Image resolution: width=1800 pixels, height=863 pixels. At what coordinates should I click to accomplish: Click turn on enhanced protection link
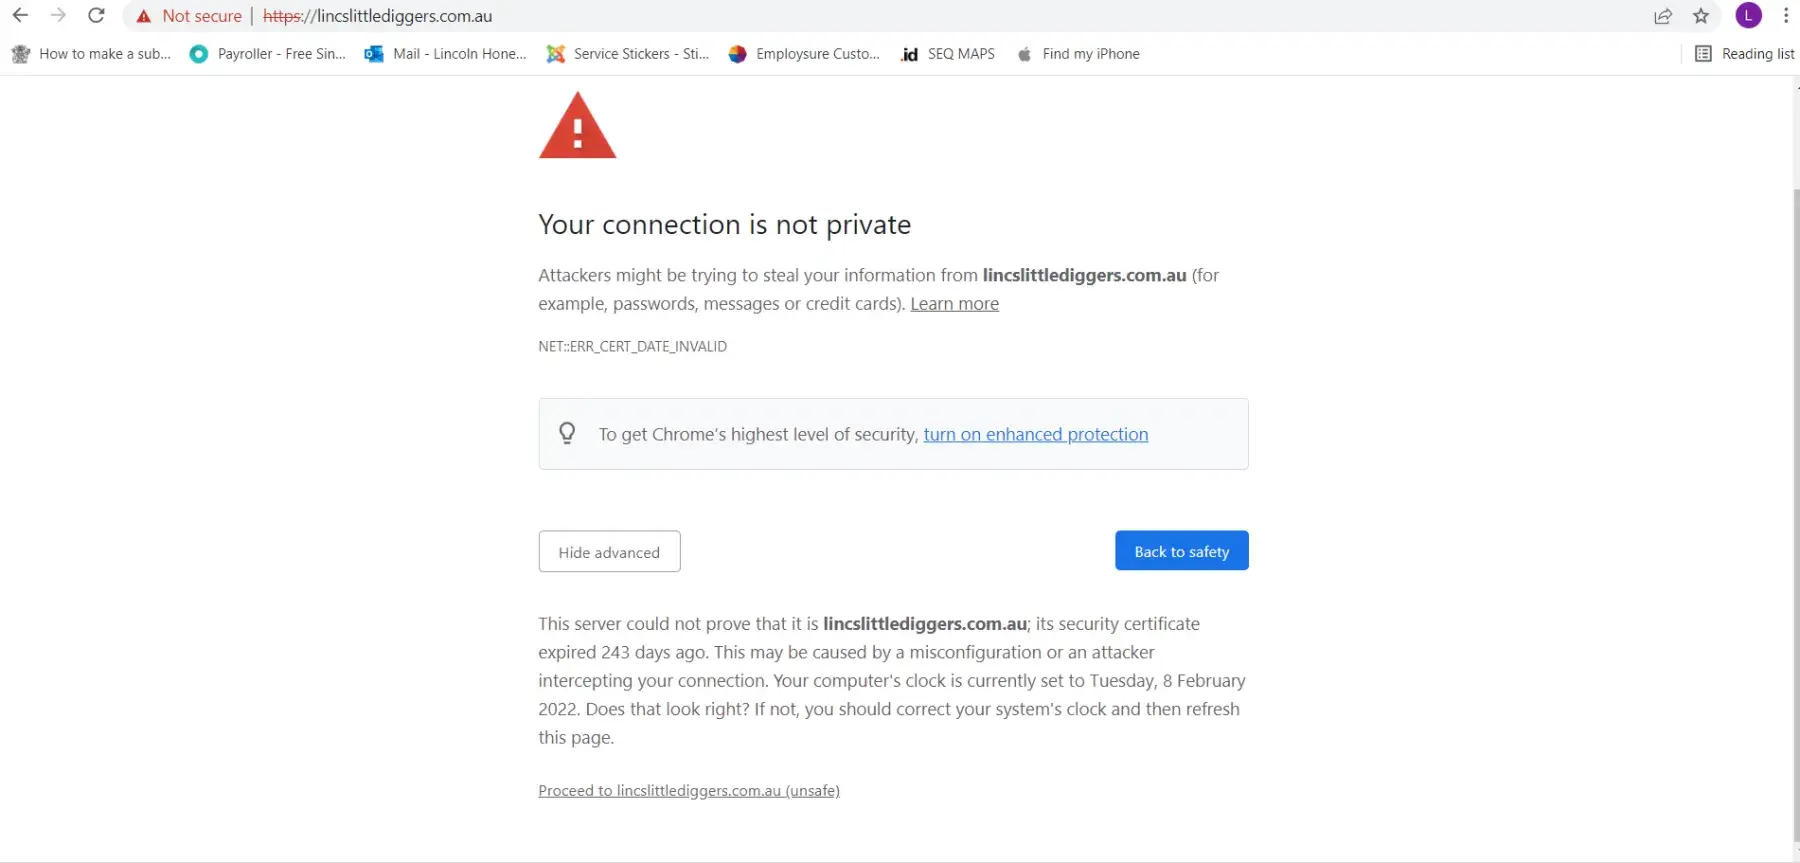point(1035,435)
